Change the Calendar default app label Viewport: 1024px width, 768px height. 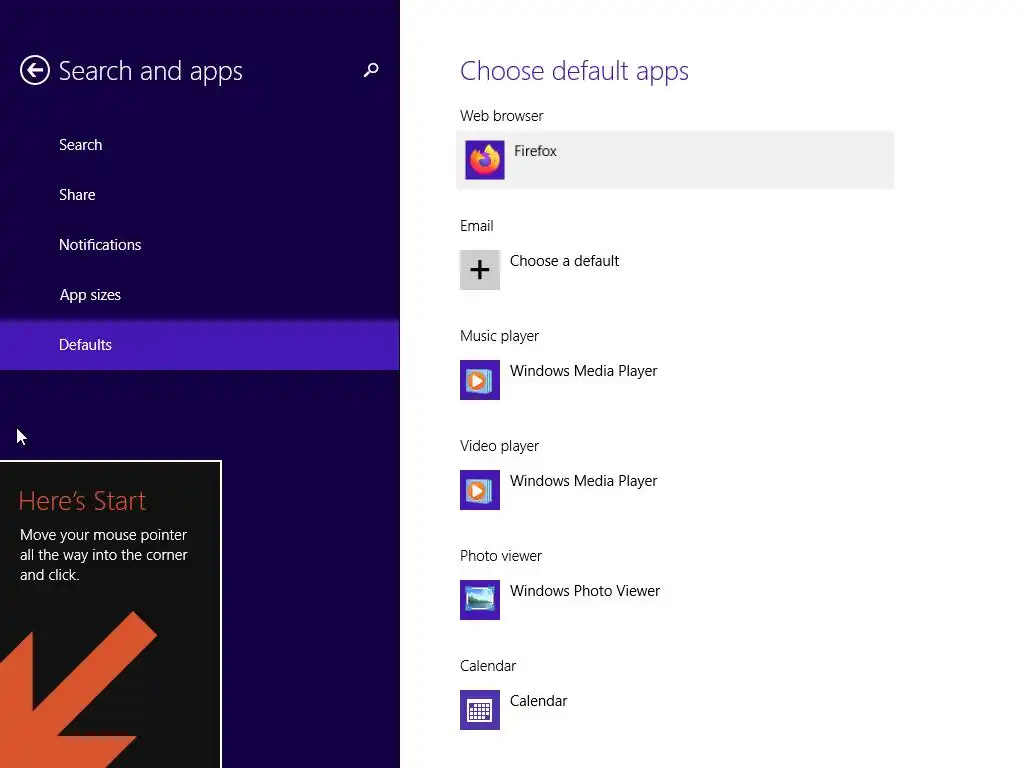[538, 701]
